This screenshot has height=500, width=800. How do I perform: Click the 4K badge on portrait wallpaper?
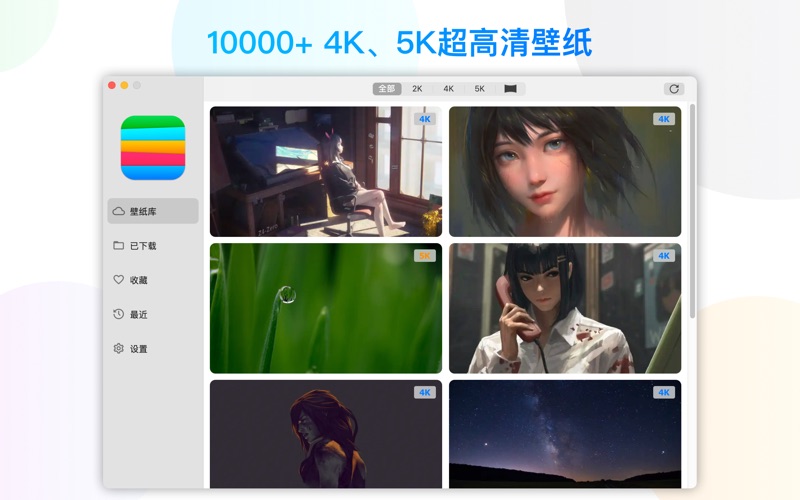click(664, 119)
